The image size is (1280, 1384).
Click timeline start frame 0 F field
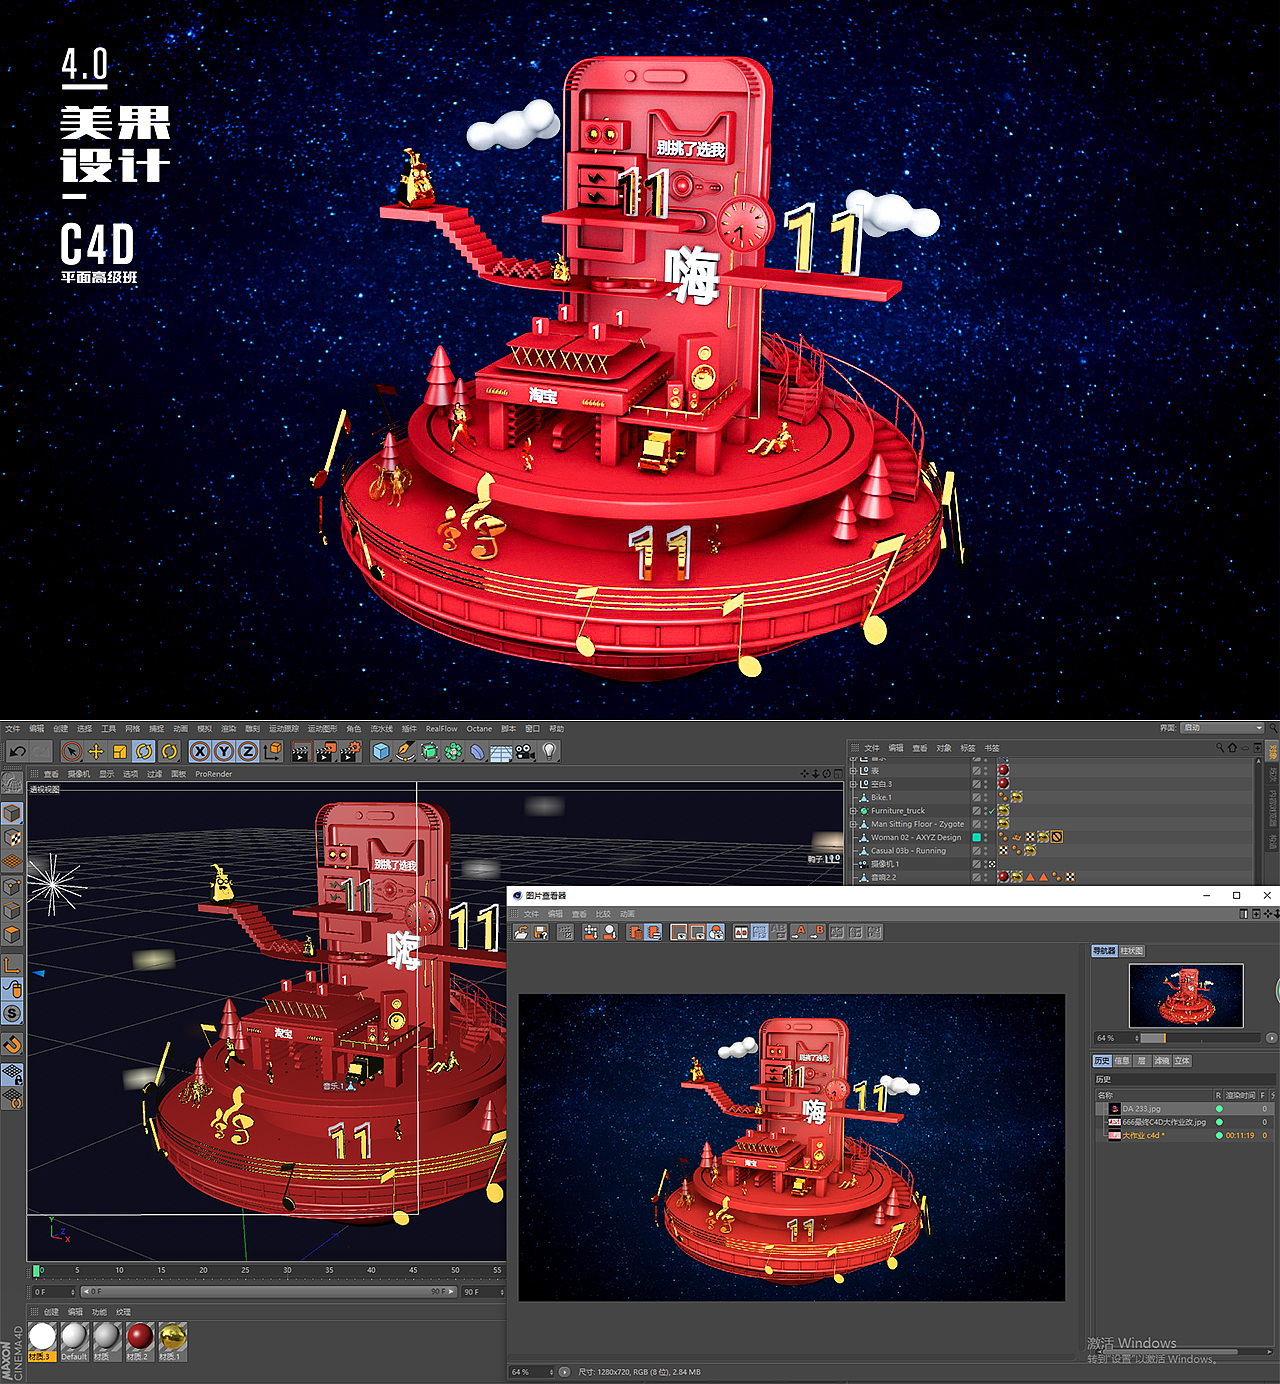click(x=54, y=1292)
